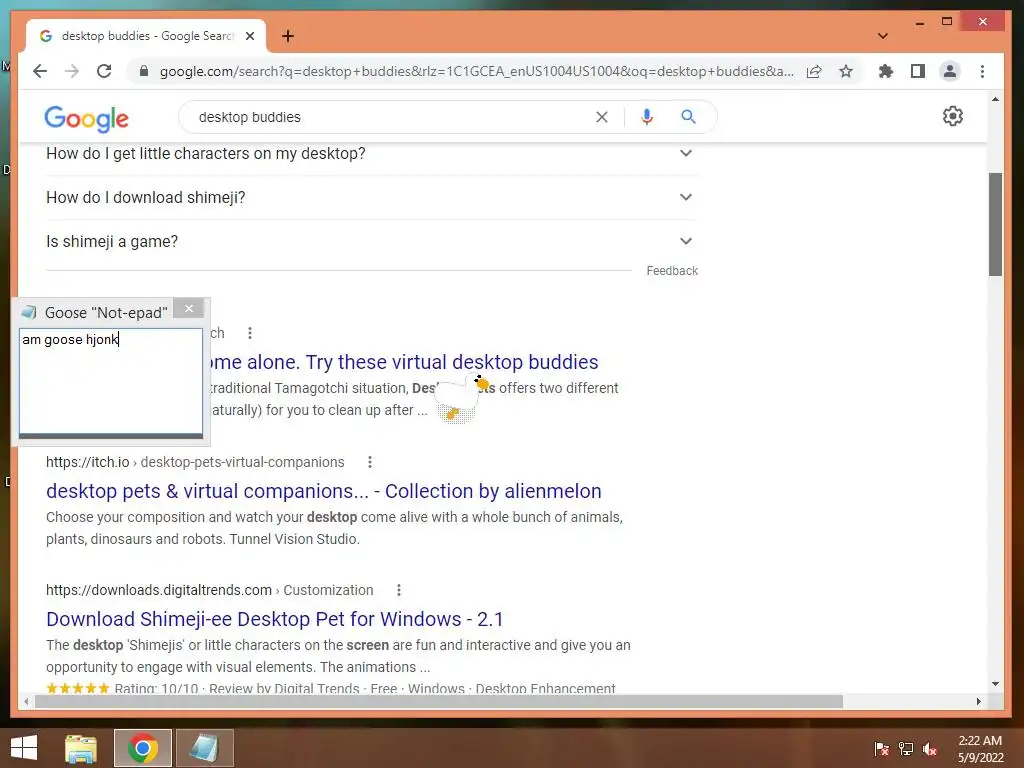This screenshot has height=768, width=1024.
Task: Focus the desktop buddies search field
Action: [392, 117]
